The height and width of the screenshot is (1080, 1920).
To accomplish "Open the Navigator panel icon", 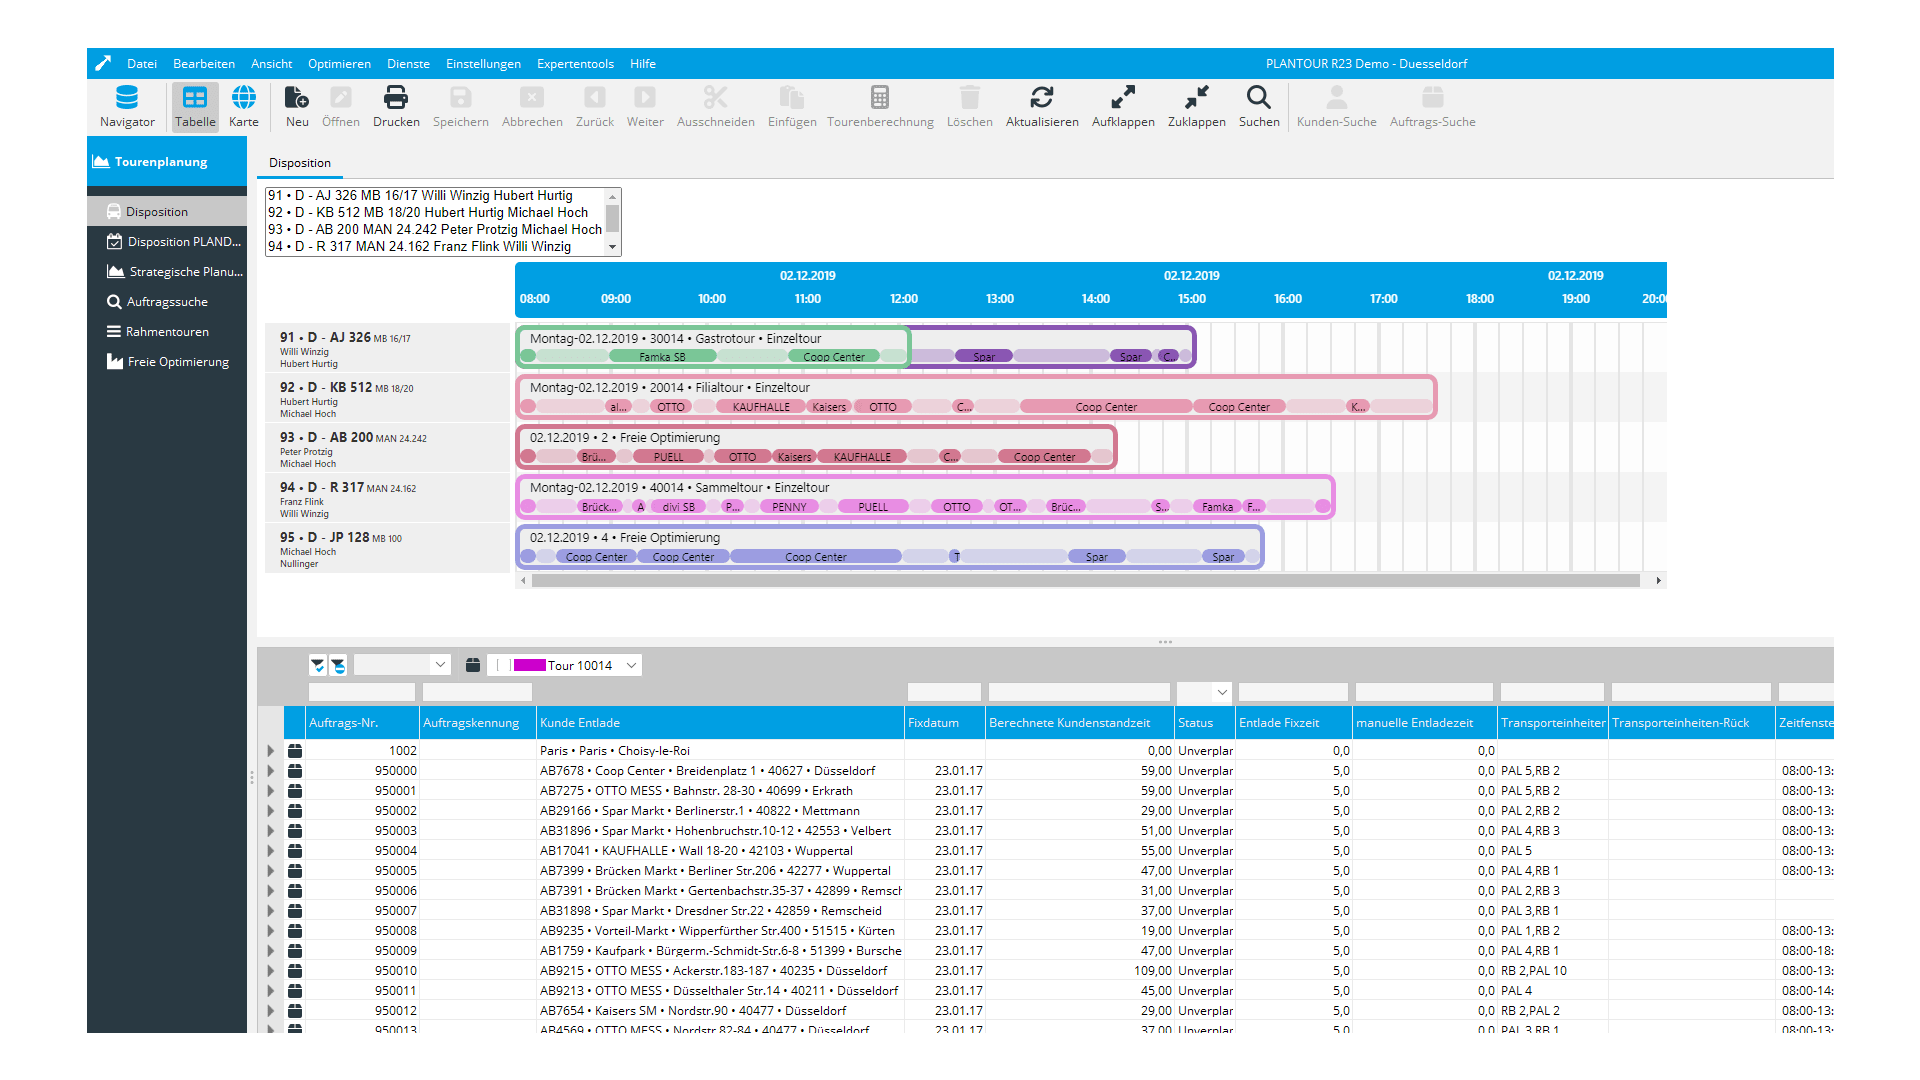I will 127,98.
